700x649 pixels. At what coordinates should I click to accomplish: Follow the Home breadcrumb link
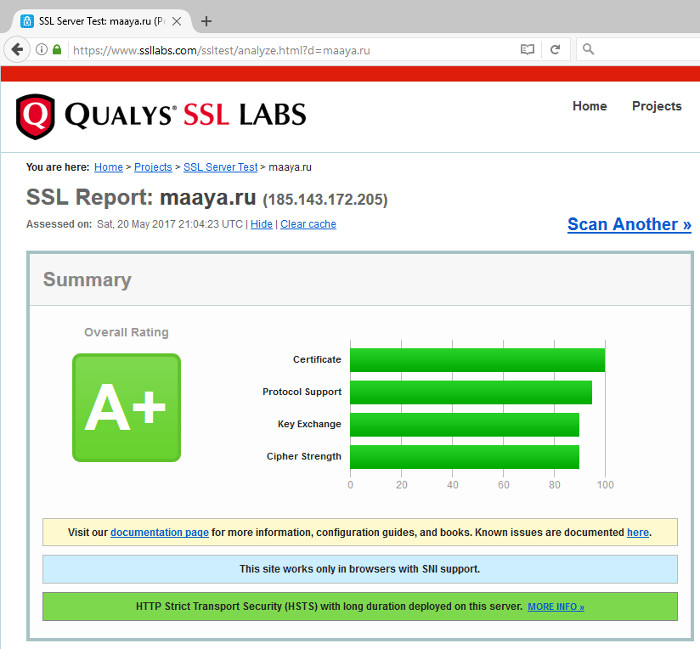point(108,167)
